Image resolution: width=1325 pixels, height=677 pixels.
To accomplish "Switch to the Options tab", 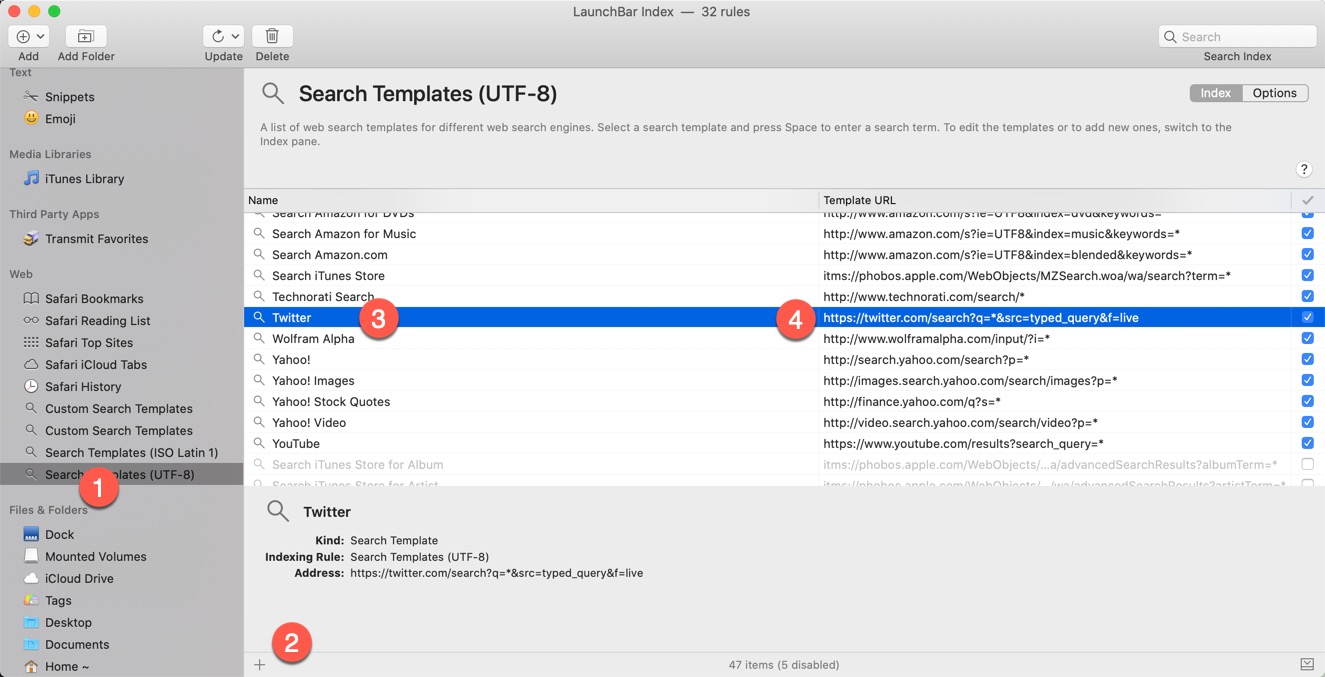I will tap(1275, 93).
